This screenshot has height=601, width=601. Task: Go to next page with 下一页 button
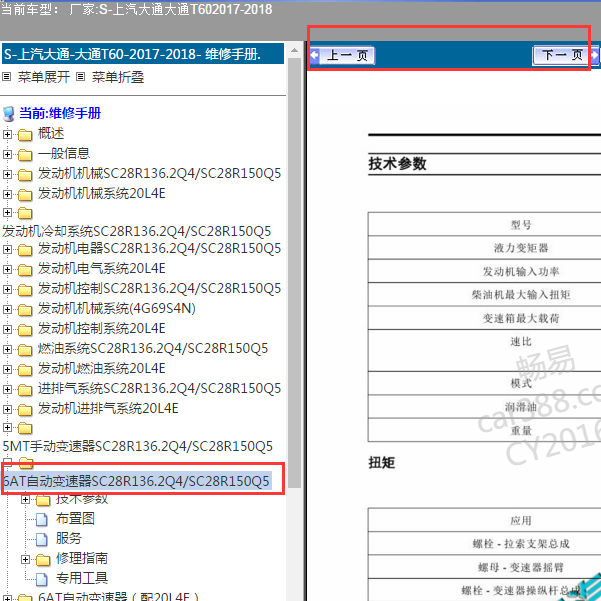565,55
